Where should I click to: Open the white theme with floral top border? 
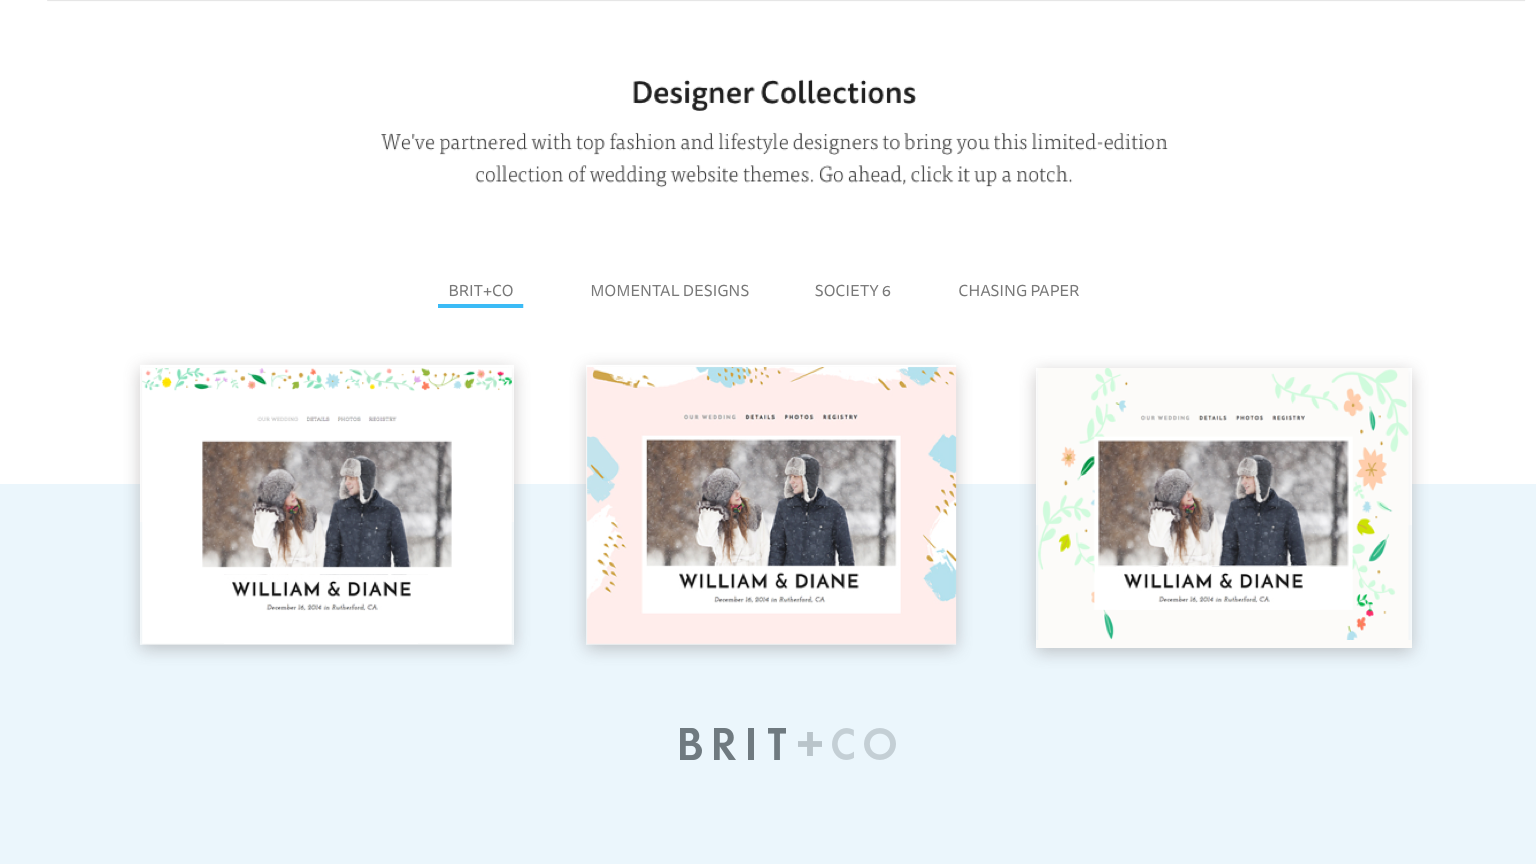click(327, 505)
